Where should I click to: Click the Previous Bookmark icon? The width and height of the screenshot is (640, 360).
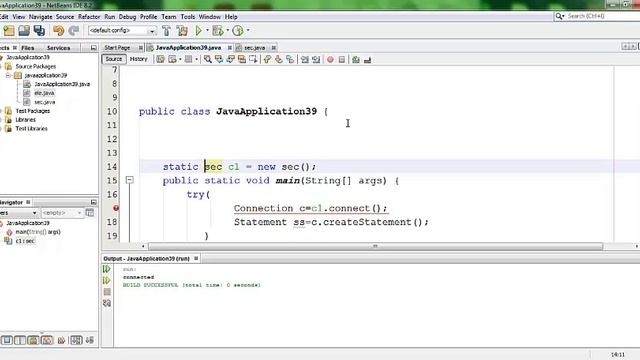tap(267, 60)
